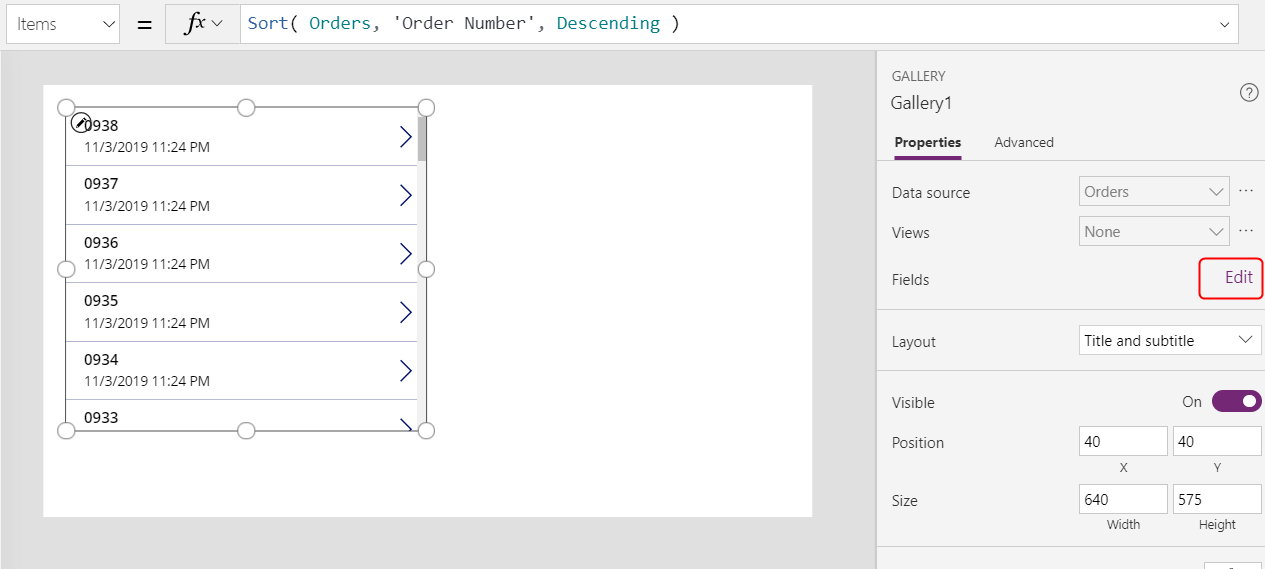Open order 0938 arrow

click(x=406, y=137)
